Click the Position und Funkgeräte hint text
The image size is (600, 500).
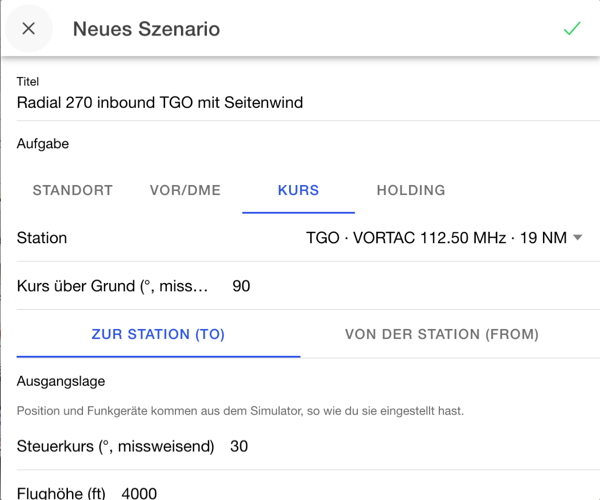(x=240, y=411)
